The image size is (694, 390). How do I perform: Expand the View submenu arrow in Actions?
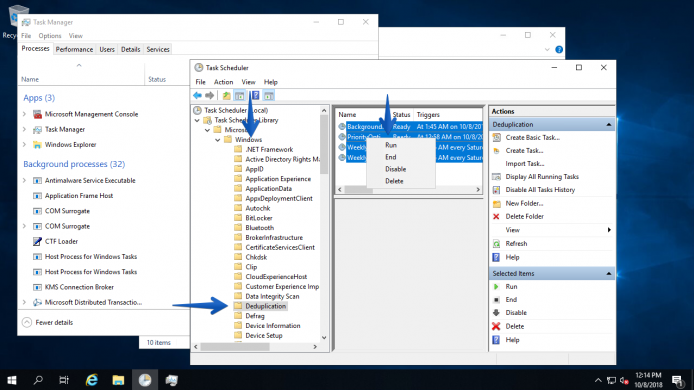tap(609, 230)
